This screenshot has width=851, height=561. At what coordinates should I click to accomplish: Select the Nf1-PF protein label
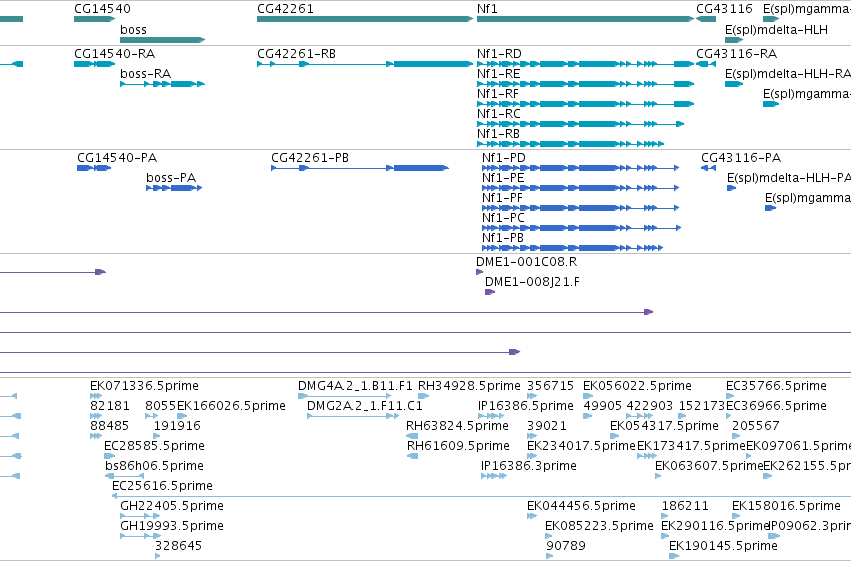502,198
